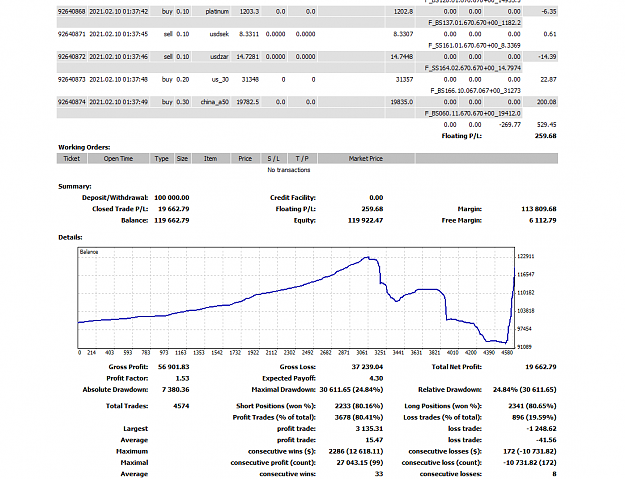
Task: Click the Summary heading
Action: click(x=75, y=186)
